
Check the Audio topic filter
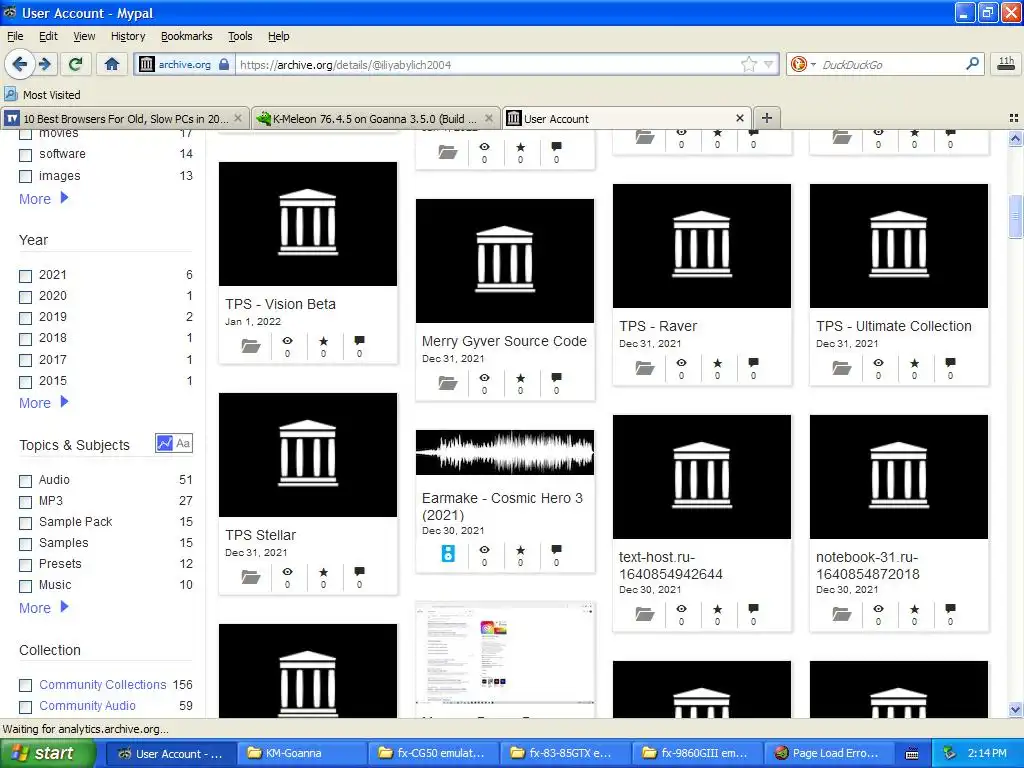click(x=25, y=481)
